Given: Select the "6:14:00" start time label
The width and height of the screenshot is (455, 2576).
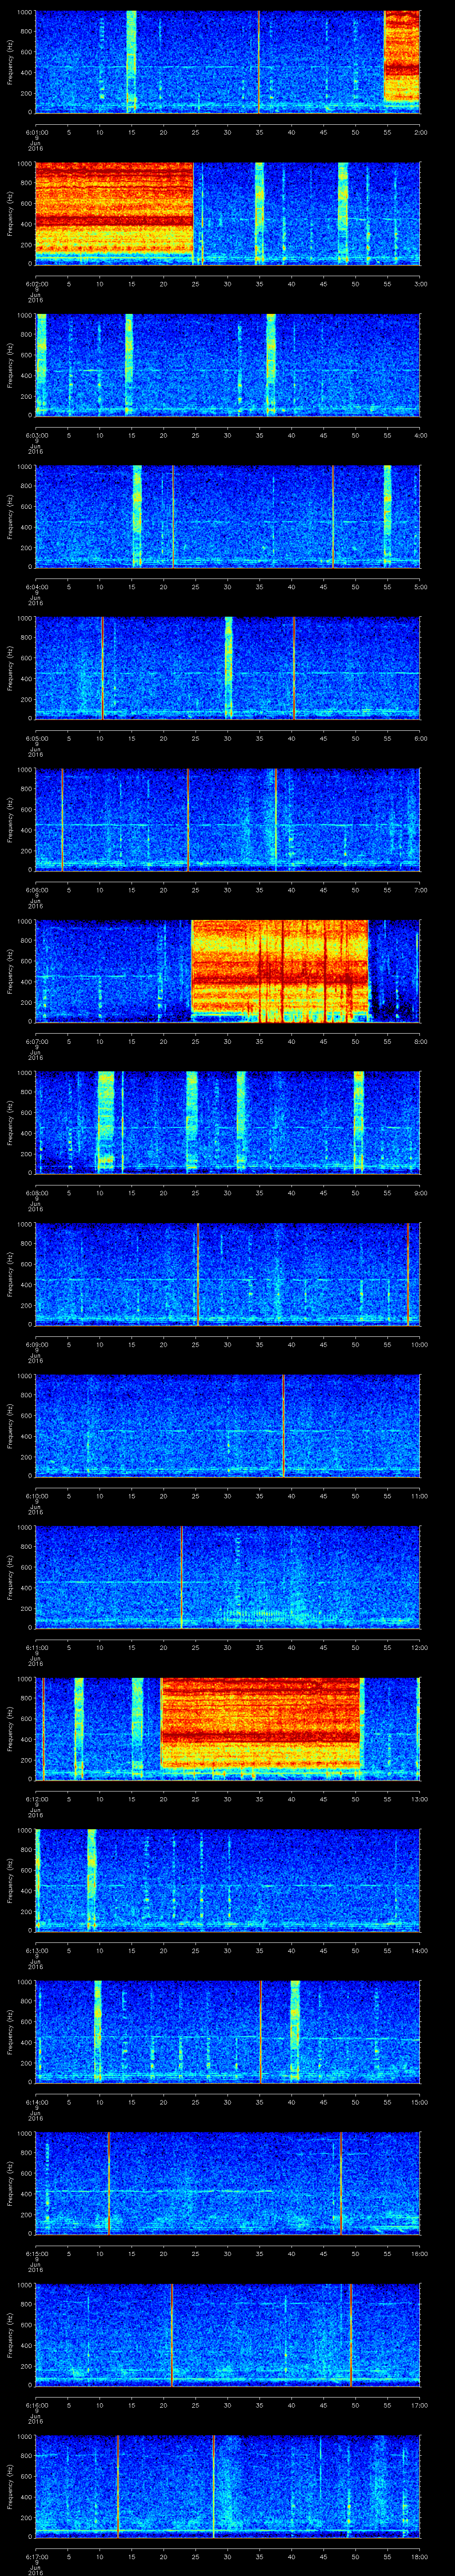Looking at the screenshot, I should point(36,2102).
